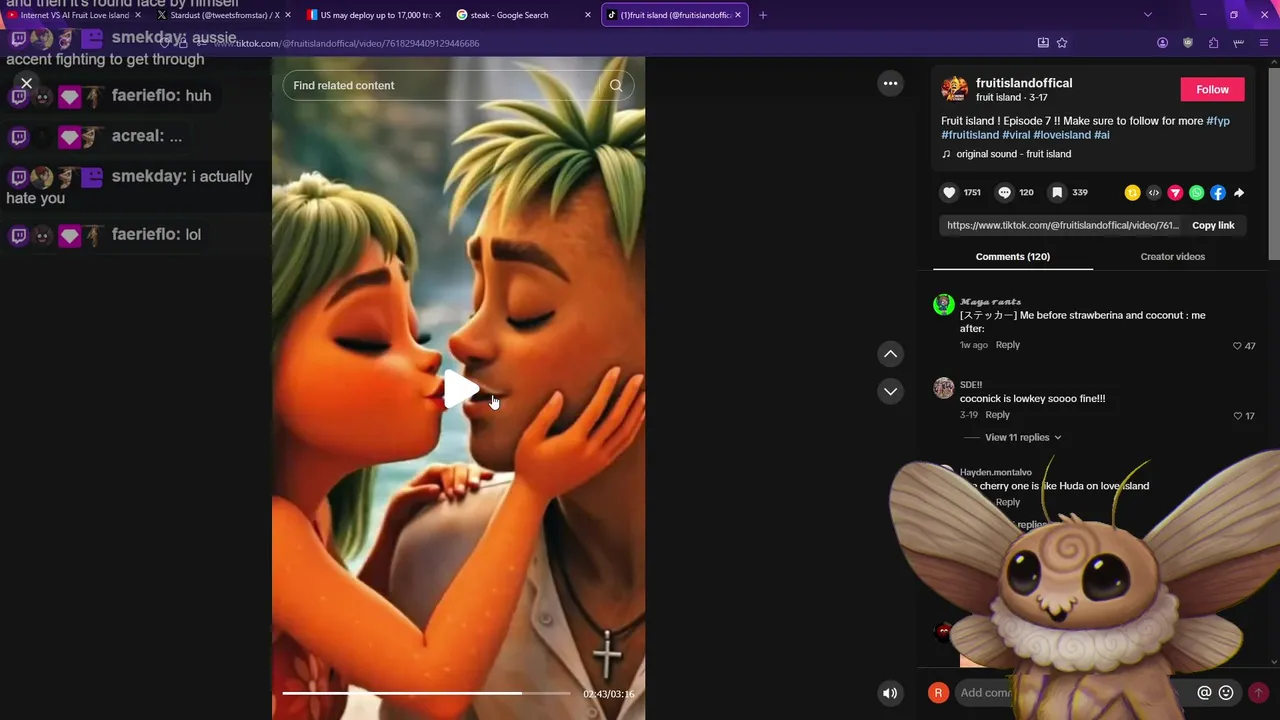Open the browser account profile icon

[1162, 43]
